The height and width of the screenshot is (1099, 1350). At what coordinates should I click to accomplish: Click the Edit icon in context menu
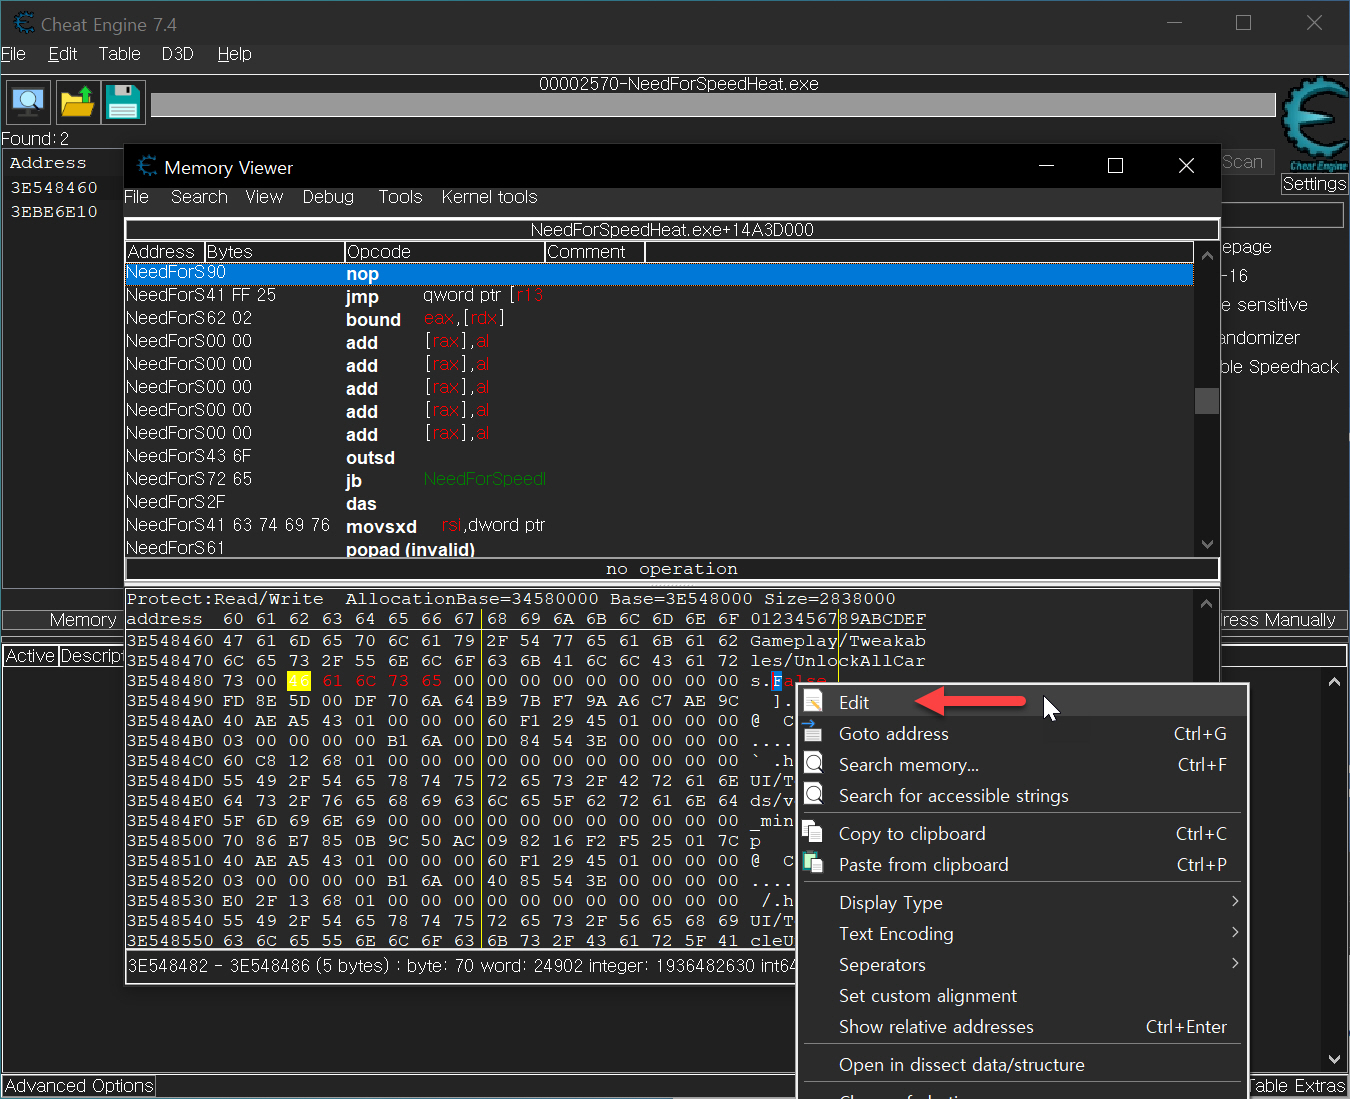[x=814, y=702]
